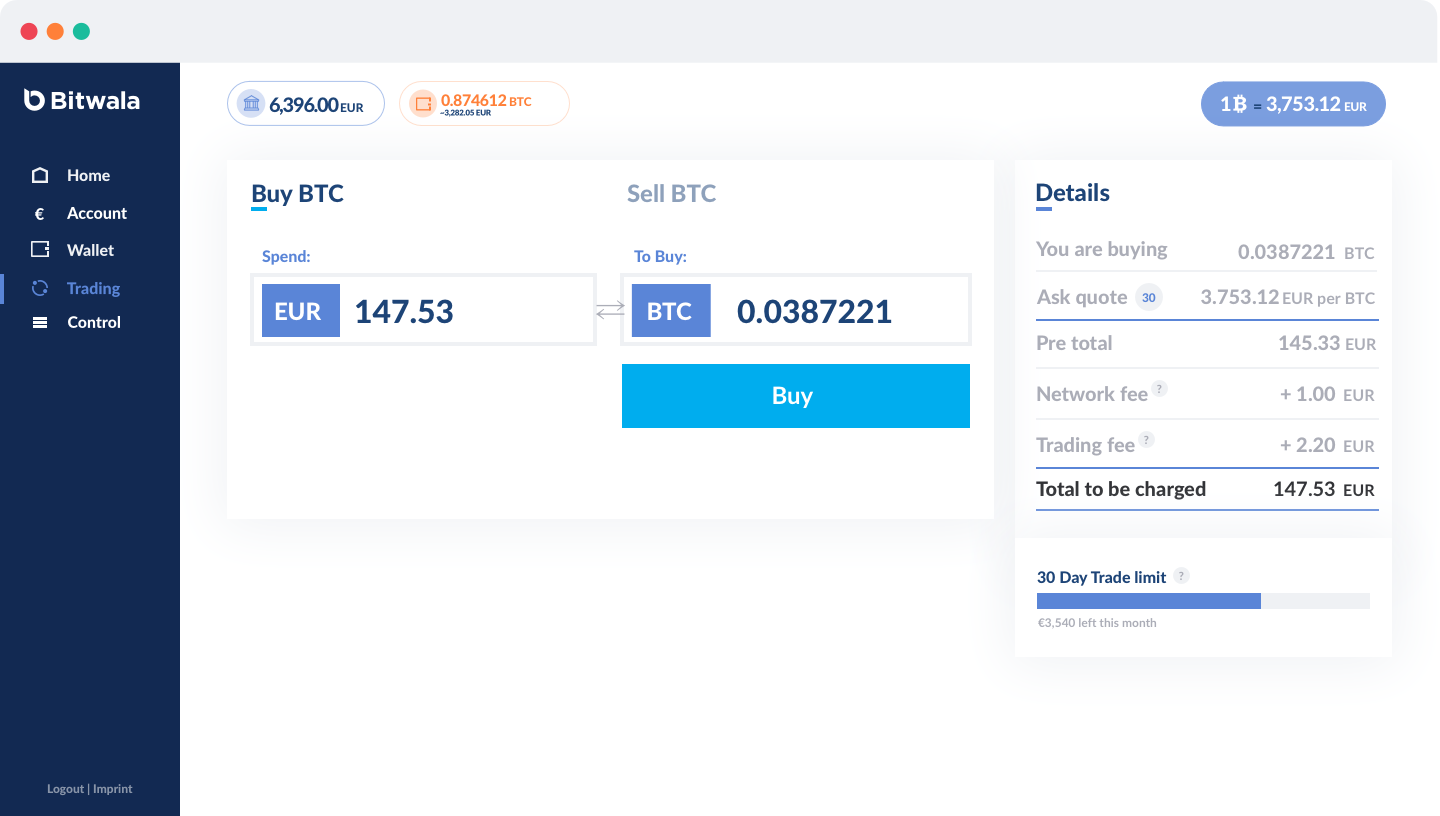Click the Wallet icon in sidebar

pyautogui.click(x=40, y=250)
